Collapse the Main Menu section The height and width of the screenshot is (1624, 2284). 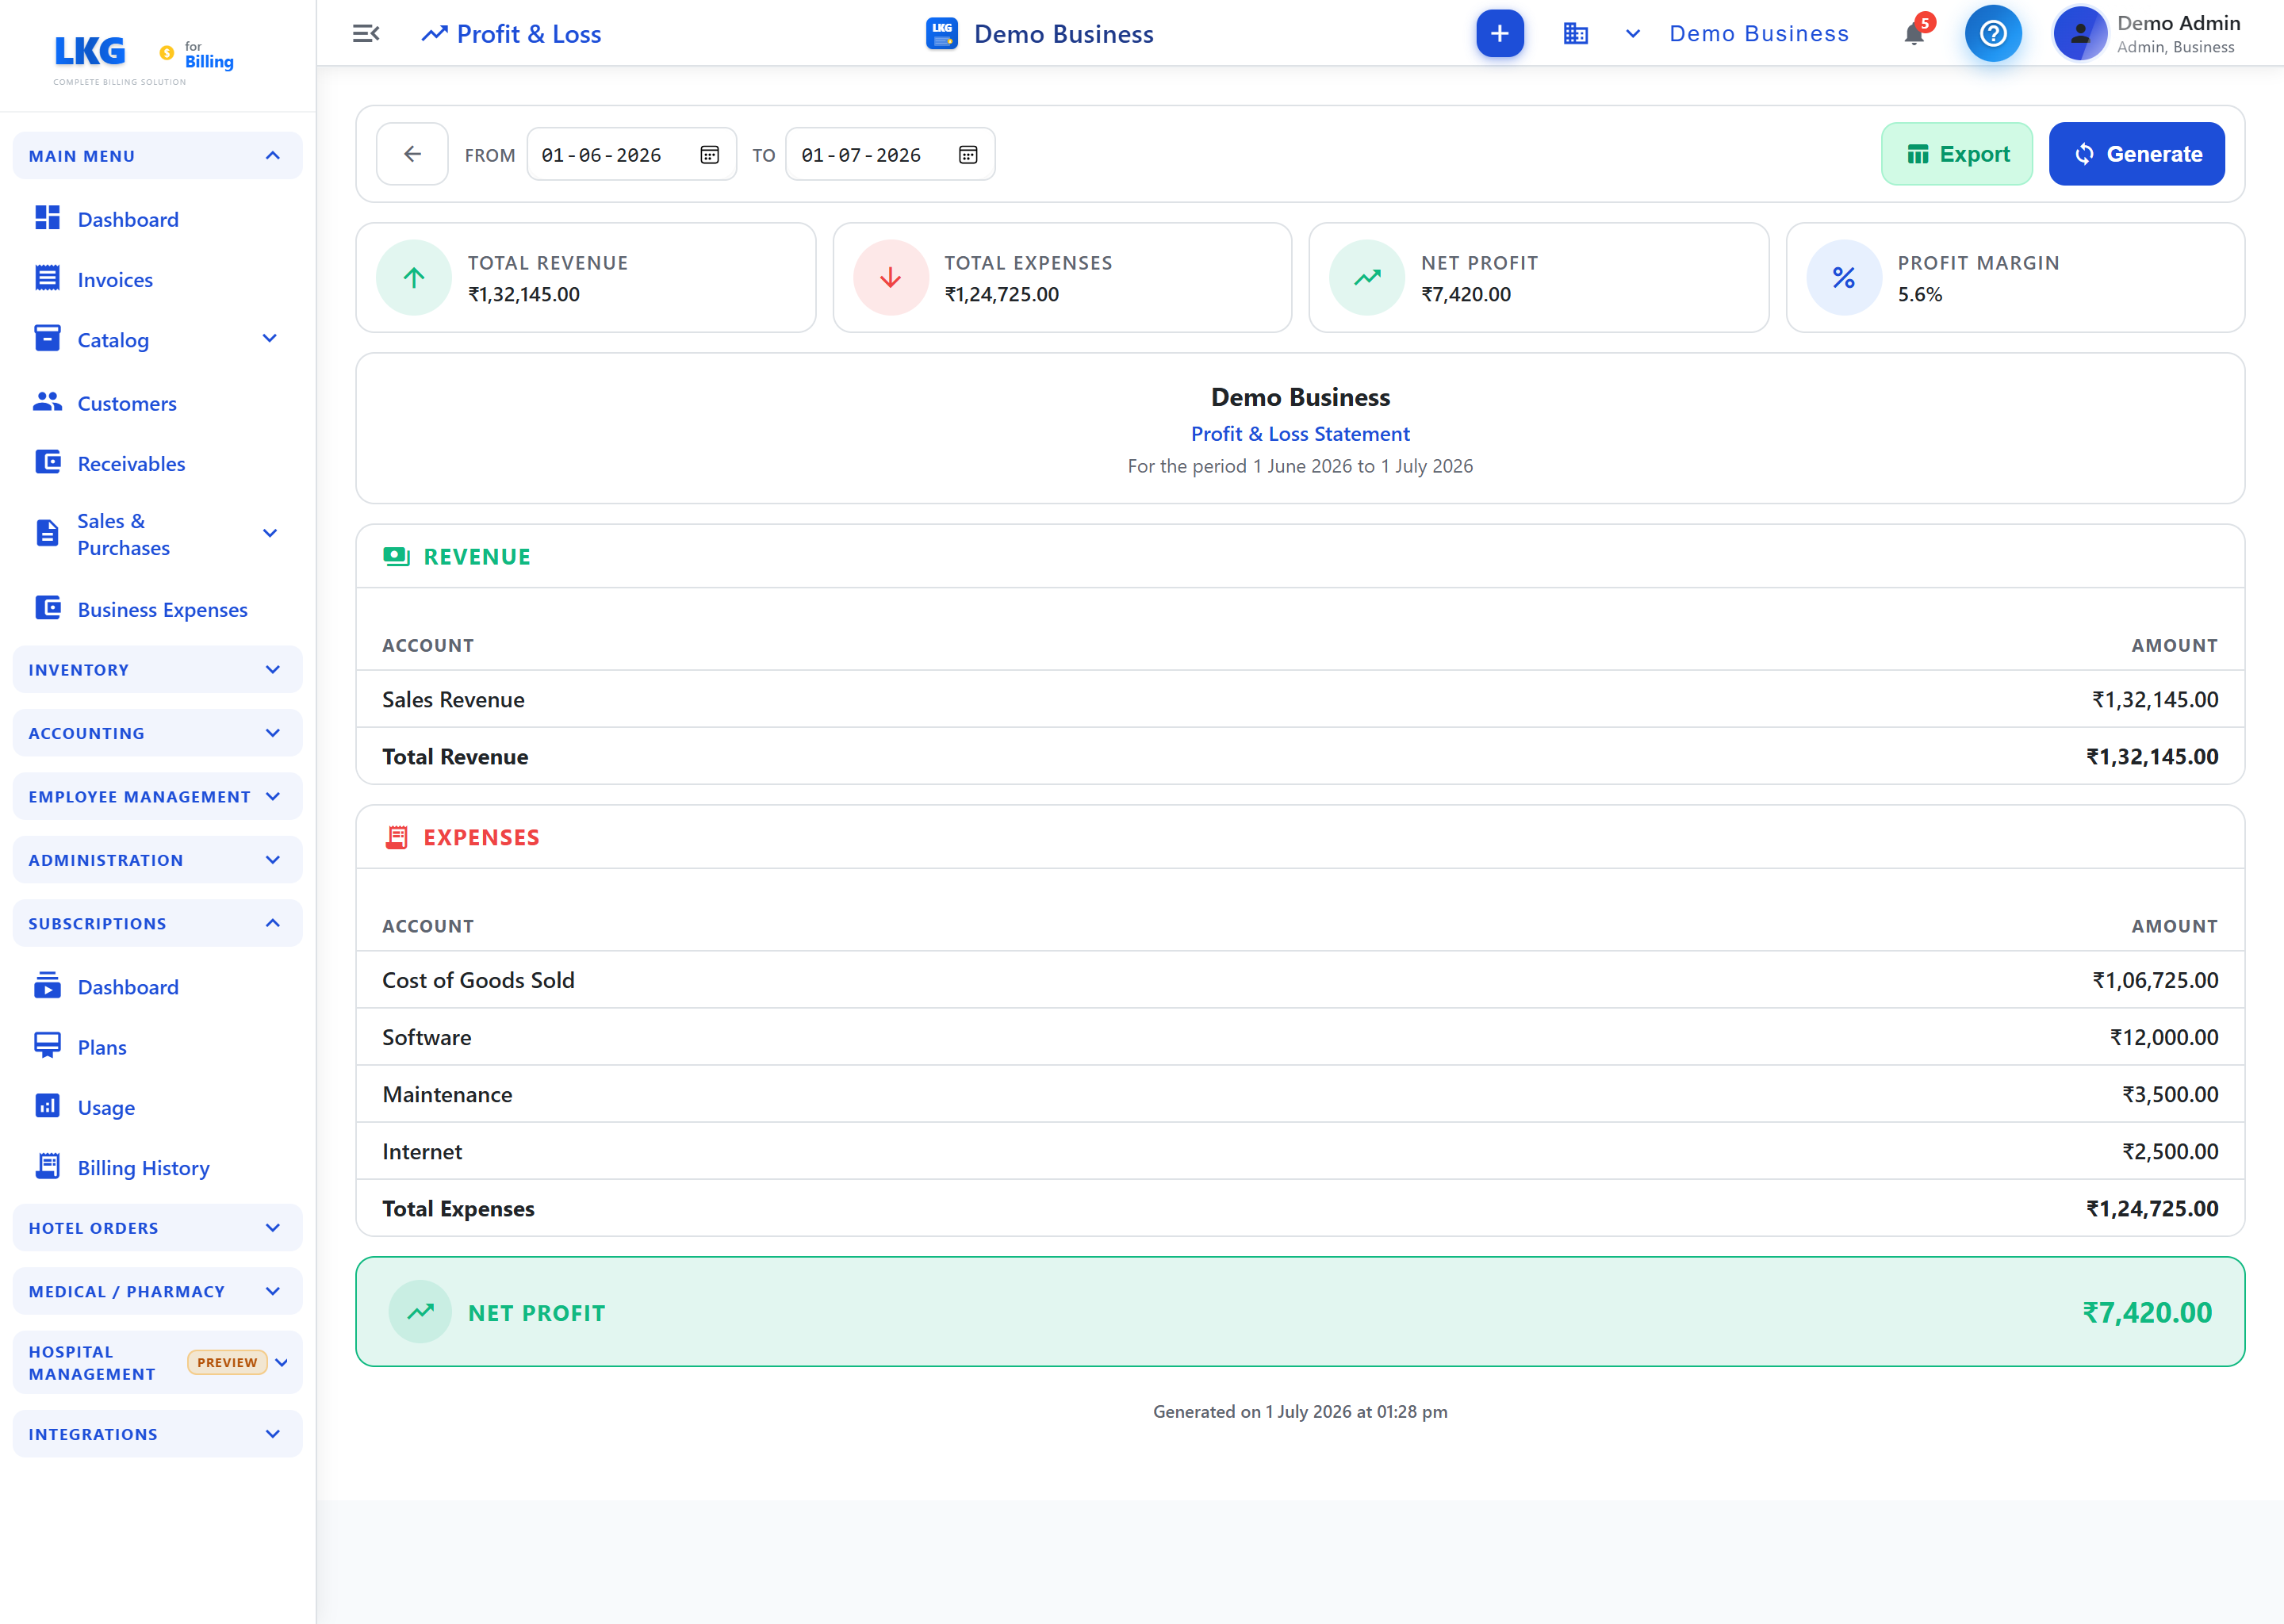158,155
